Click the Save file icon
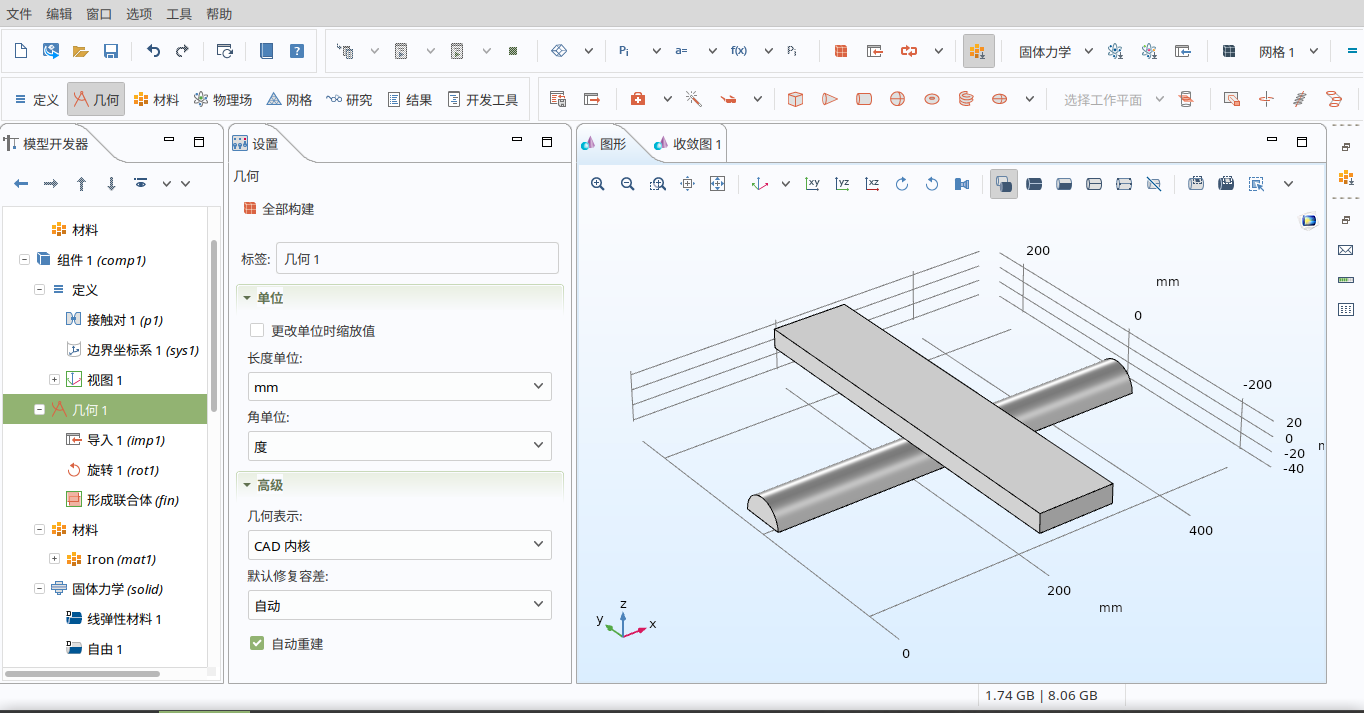1364x713 pixels. click(111, 51)
